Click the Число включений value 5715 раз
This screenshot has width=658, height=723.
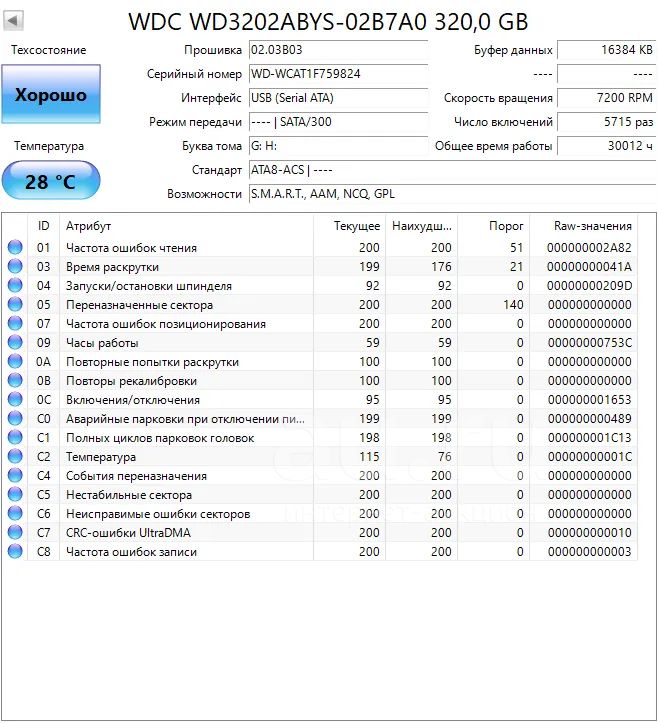coord(606,122)
